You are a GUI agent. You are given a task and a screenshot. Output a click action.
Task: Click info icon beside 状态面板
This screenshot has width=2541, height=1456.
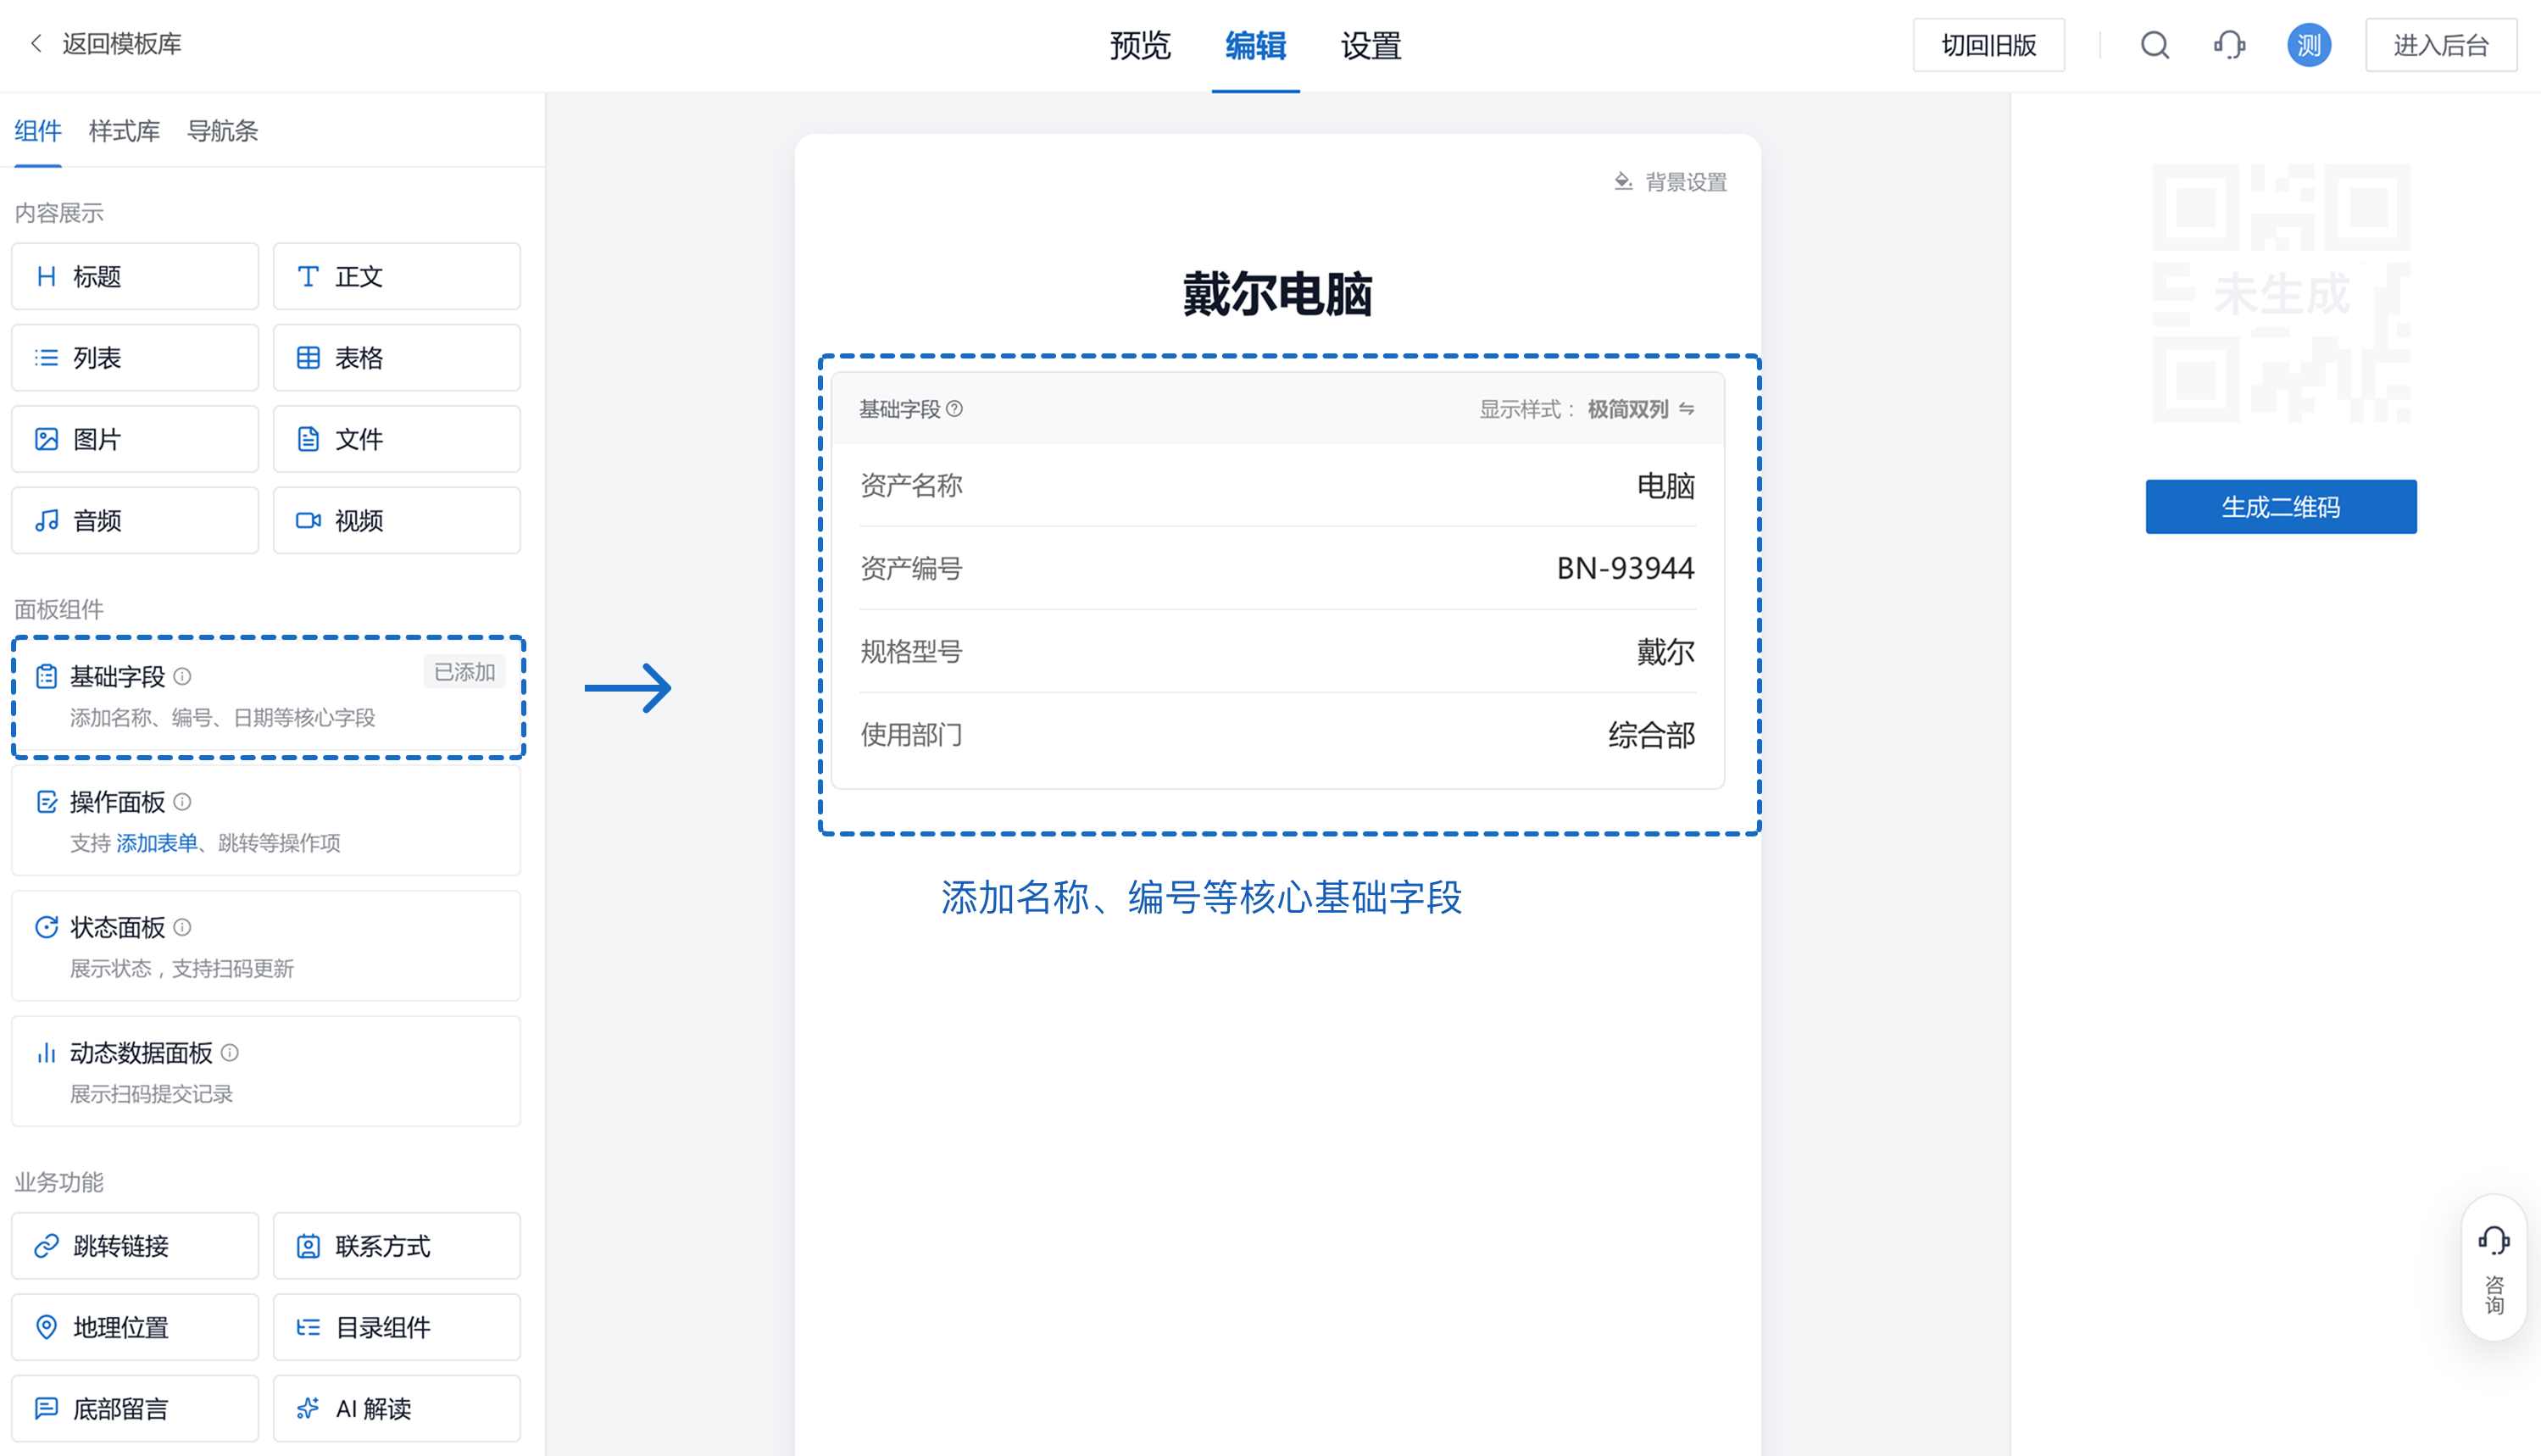coord(182,927)
